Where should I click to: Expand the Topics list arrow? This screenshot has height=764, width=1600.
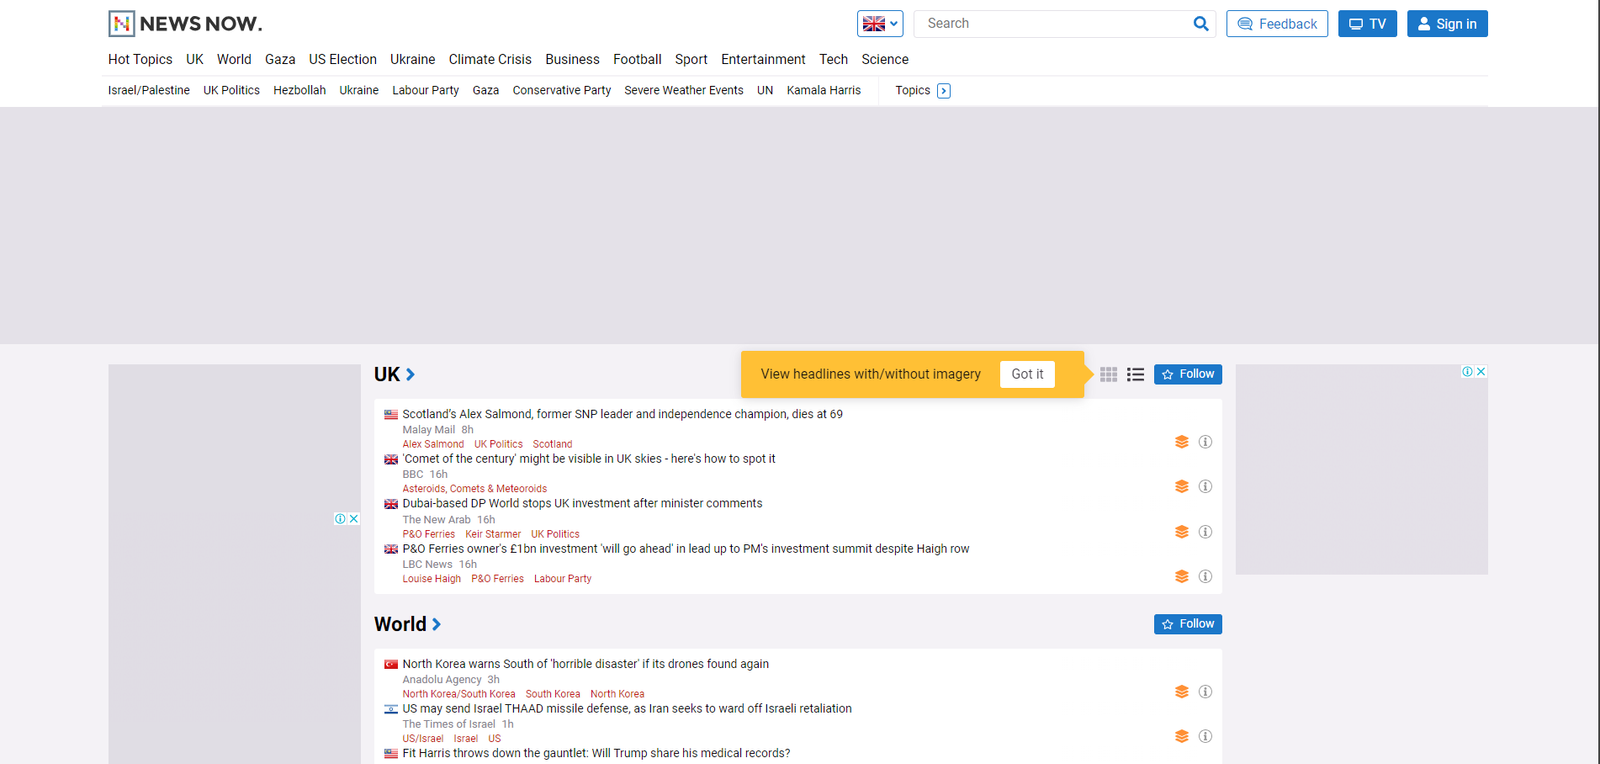[943, 91]
